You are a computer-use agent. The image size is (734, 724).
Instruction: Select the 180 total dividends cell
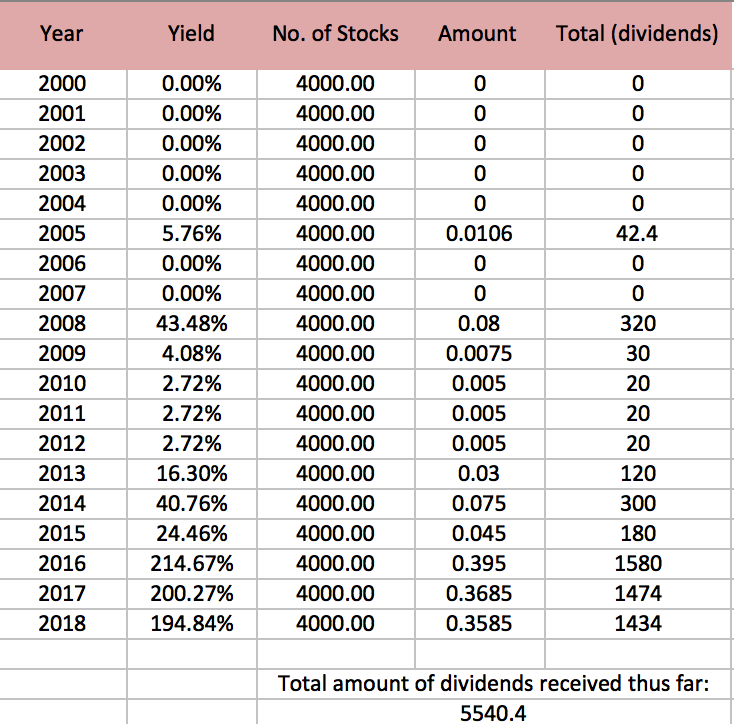[638, 534]
